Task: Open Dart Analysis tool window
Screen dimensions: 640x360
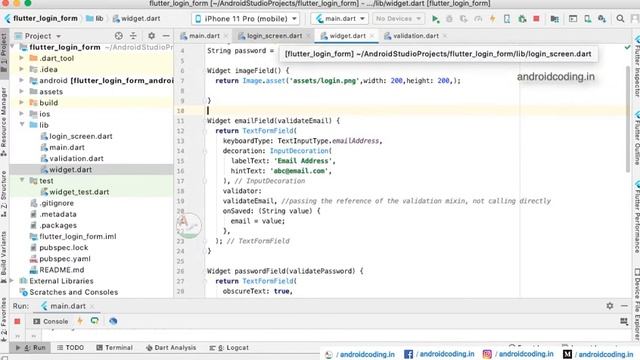Action: click(171, 348)
